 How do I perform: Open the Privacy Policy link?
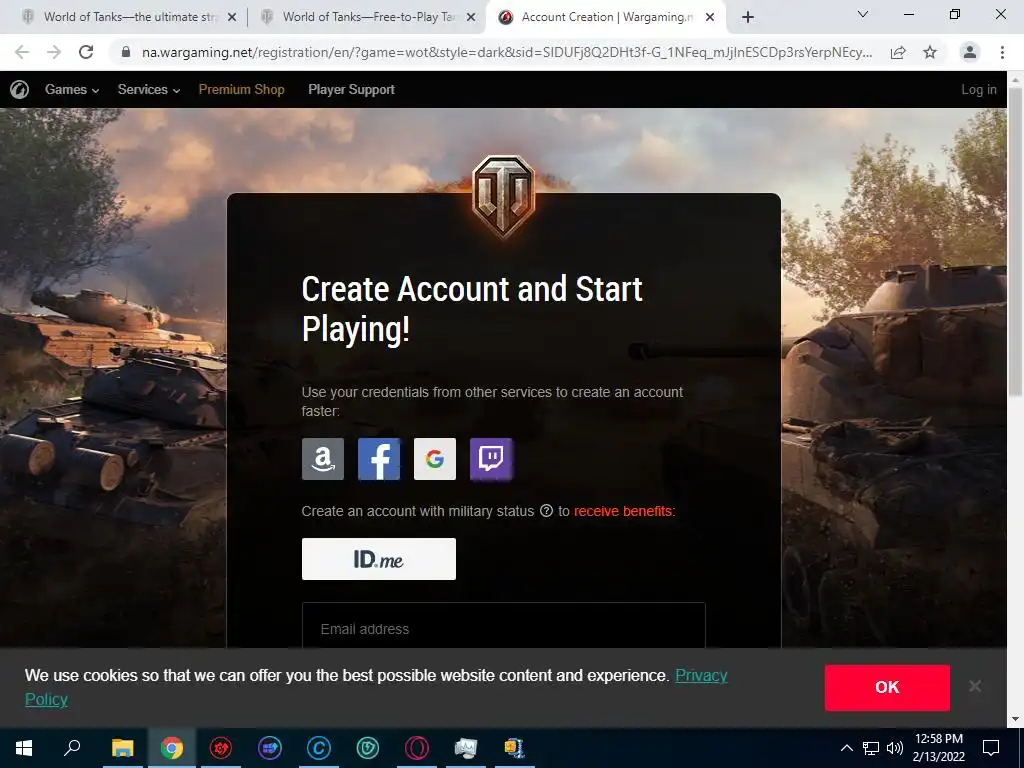[x=701, y=675]
